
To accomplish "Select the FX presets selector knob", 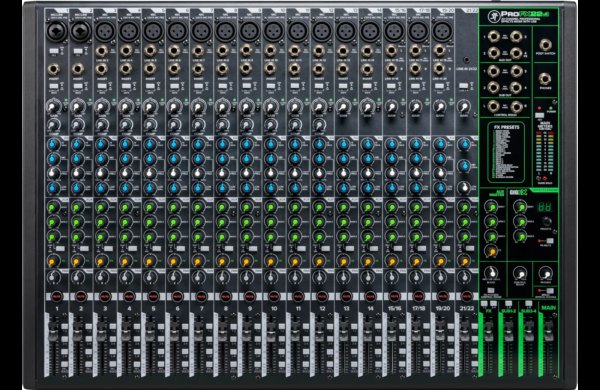I will (x=546, y=221).
